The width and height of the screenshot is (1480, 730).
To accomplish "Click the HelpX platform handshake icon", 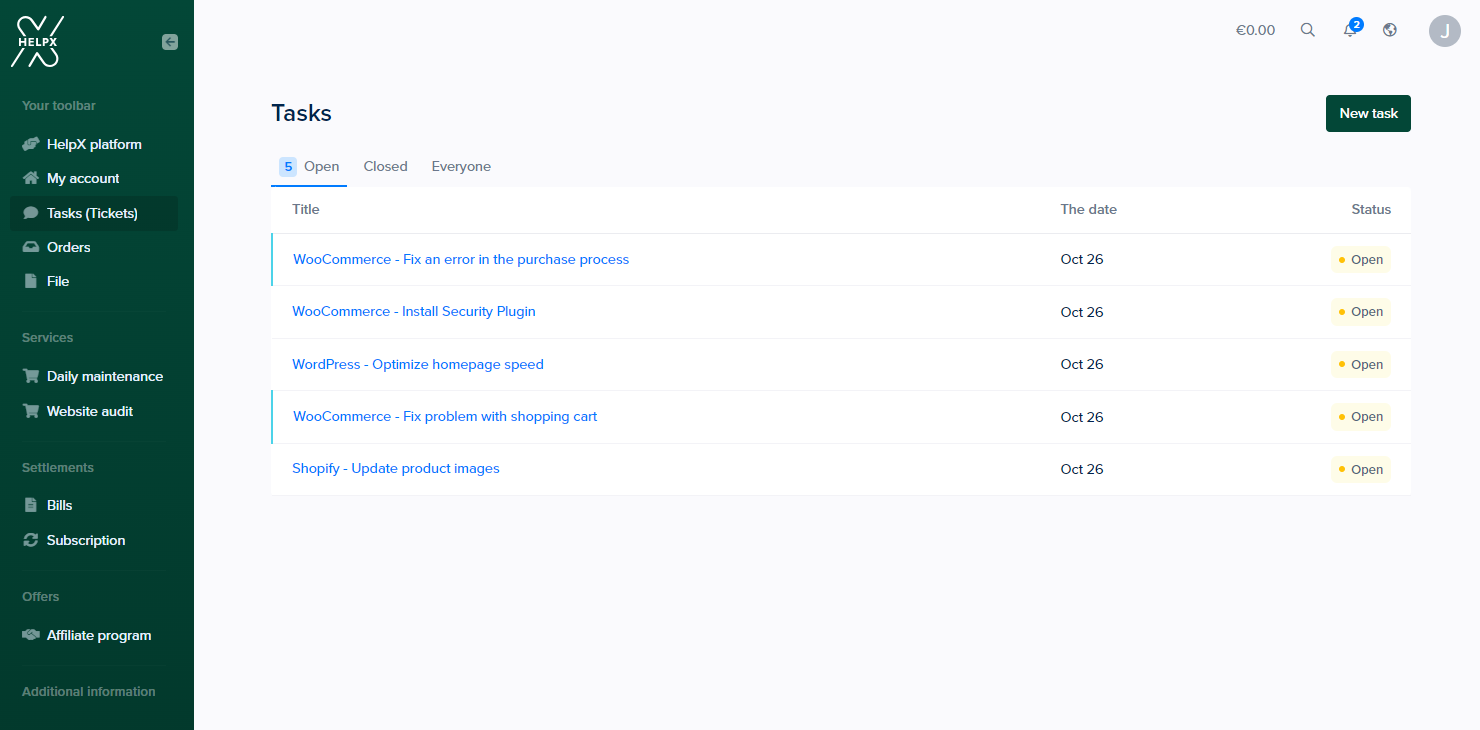I will [31, 144].
